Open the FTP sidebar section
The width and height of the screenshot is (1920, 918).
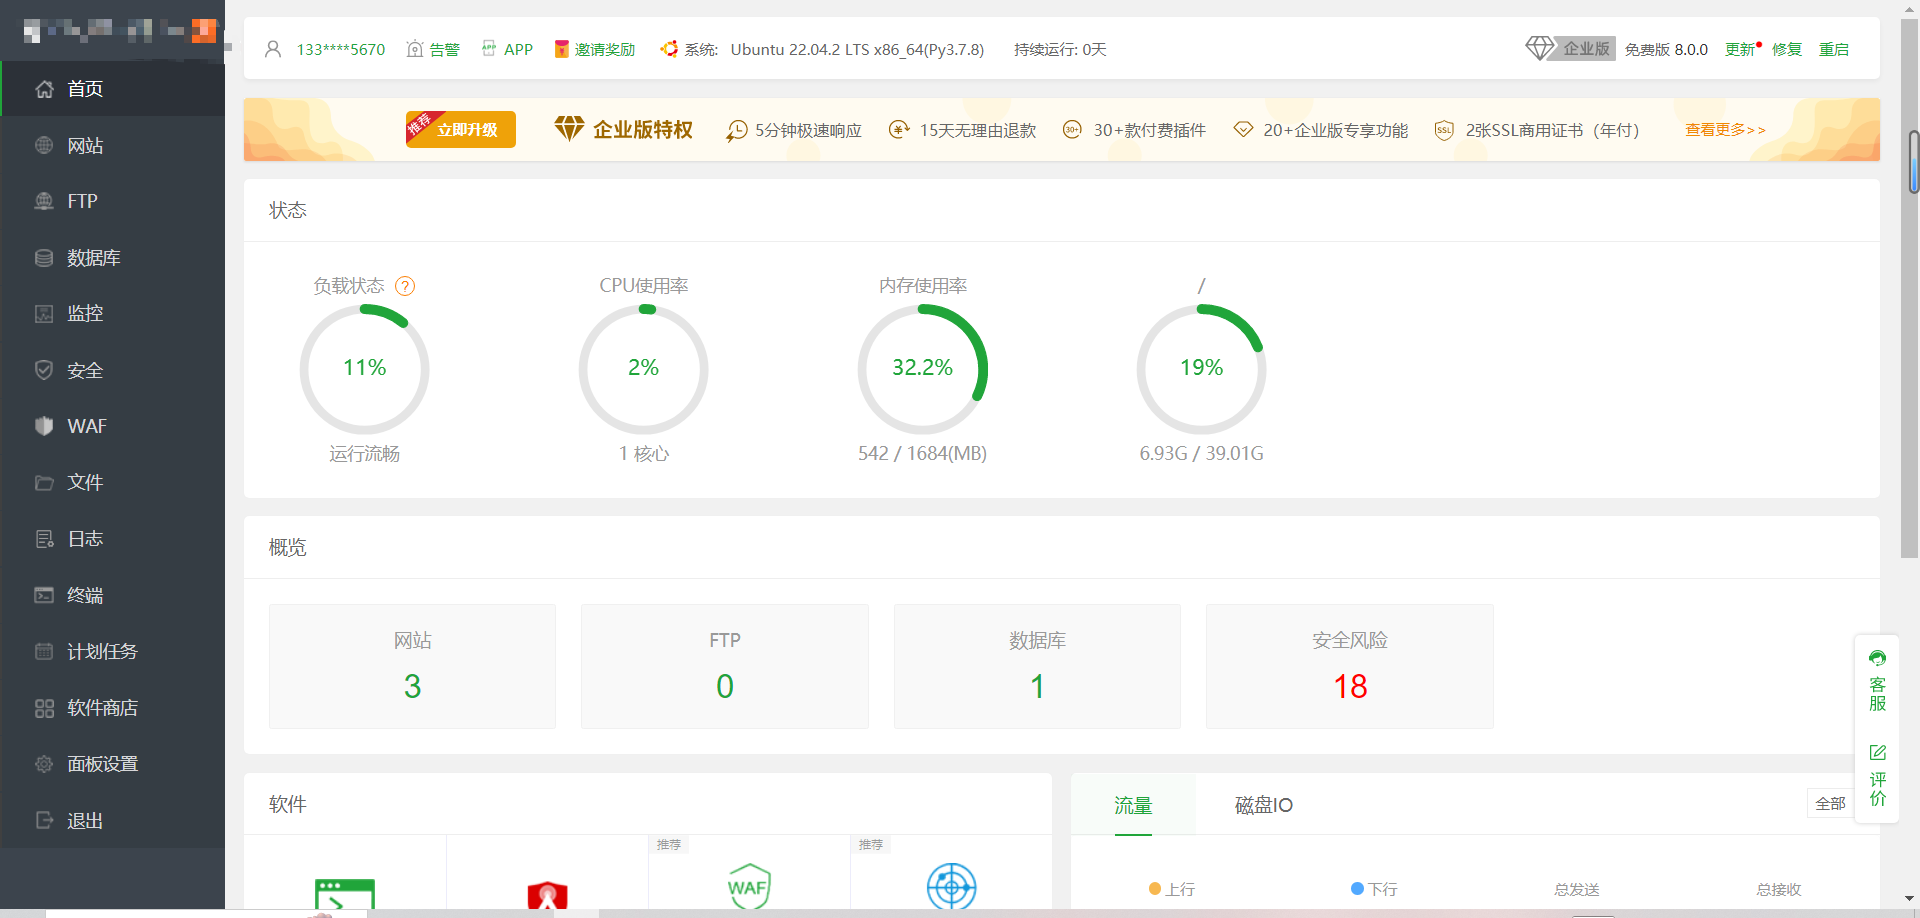point(112,201)
